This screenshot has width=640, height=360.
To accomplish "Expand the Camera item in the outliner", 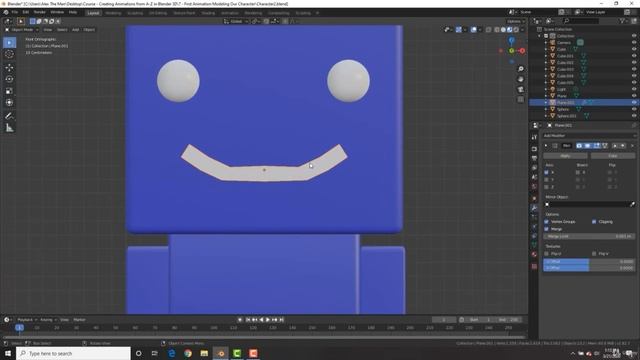I will click(x=546, y=42).
